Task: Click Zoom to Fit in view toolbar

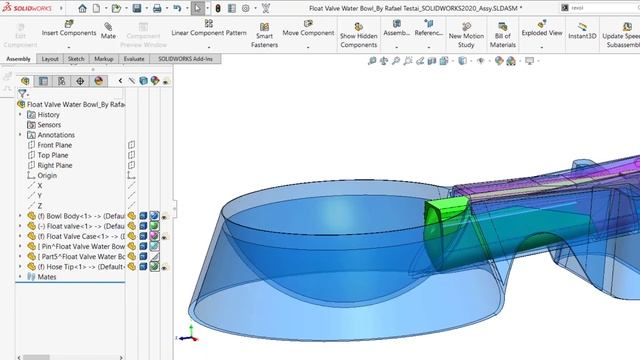Action: 372,61
